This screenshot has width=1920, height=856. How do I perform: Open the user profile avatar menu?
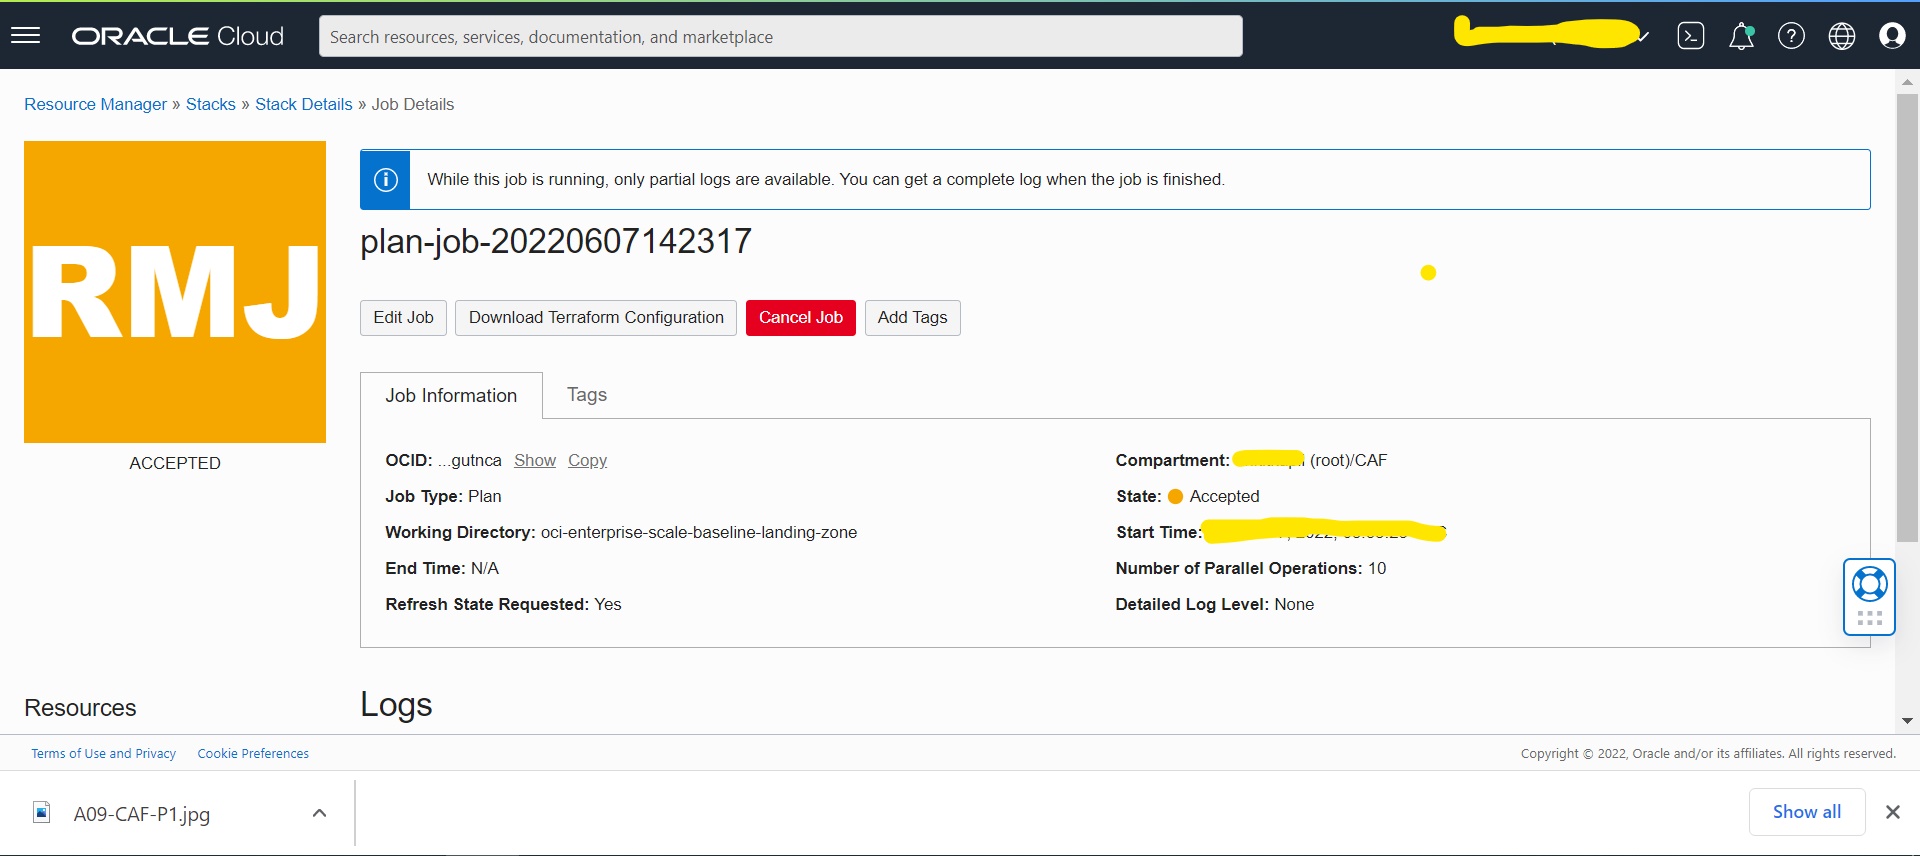[x=1892, y=36]
